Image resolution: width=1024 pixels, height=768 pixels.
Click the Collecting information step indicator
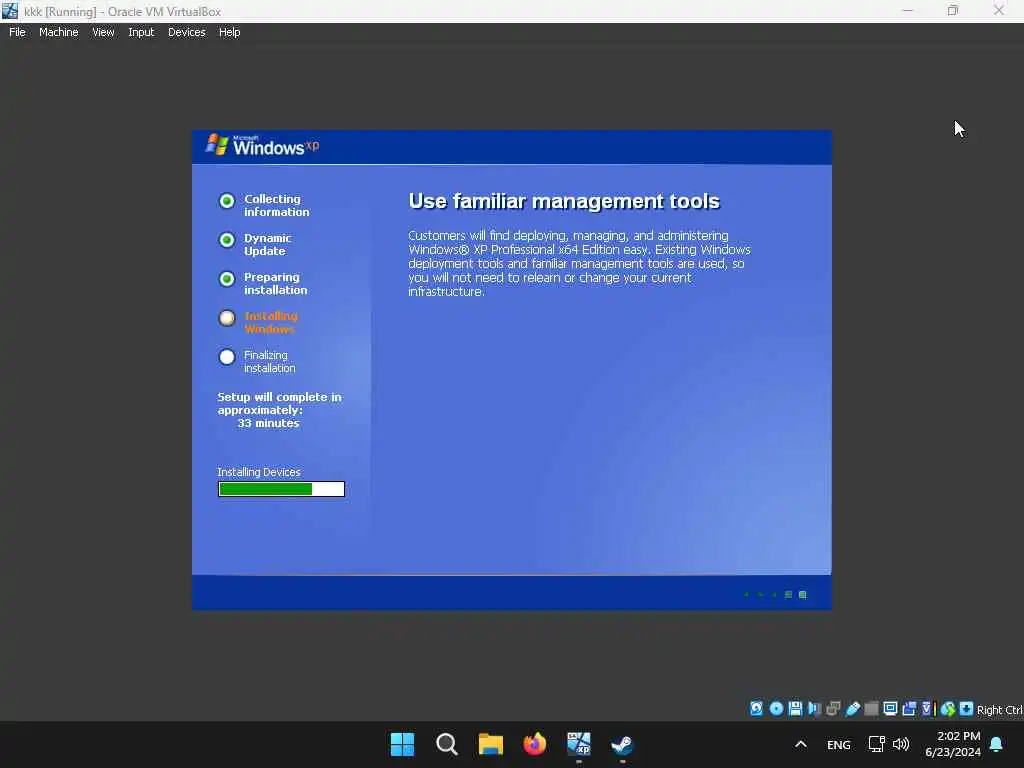pyautogui.click(x=227, y=201)
